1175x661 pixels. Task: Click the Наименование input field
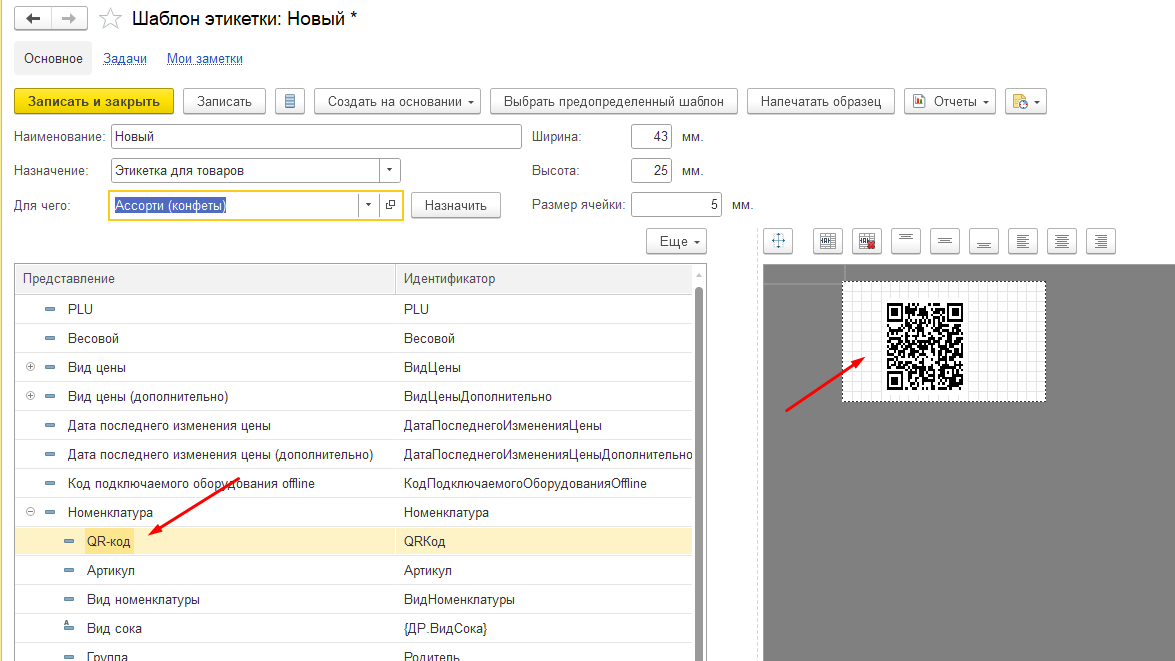coord(316,136)
